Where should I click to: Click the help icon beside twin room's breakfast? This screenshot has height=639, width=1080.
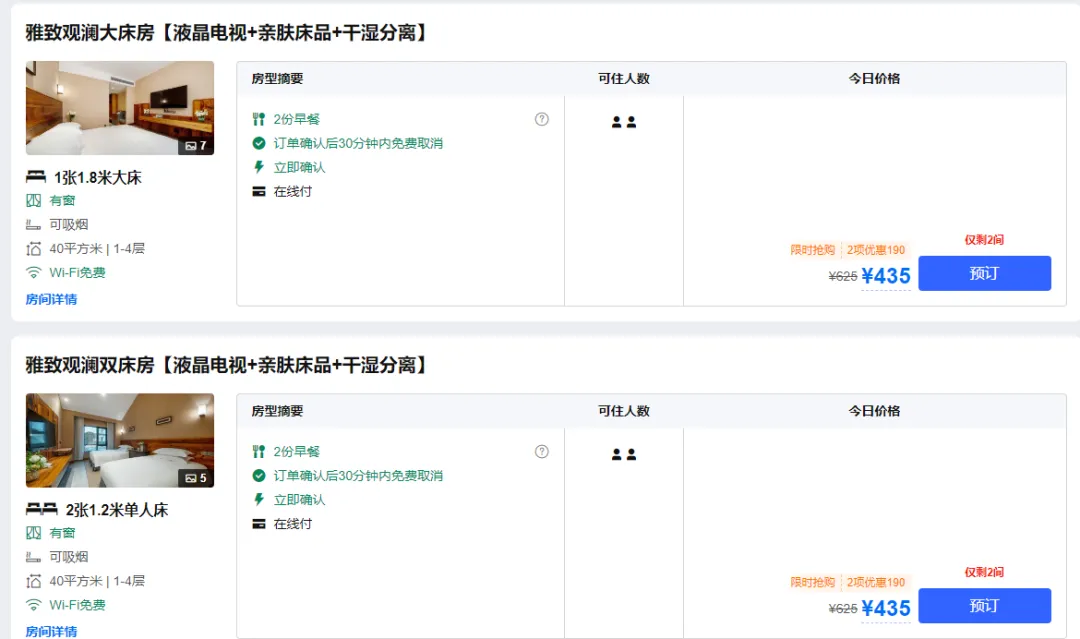pyautogui.click(x=542, y=451)
